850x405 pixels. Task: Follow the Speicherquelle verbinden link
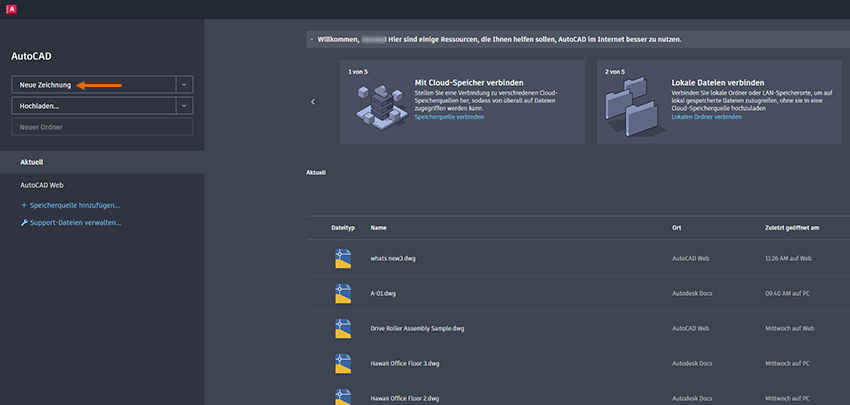[449, 117]
